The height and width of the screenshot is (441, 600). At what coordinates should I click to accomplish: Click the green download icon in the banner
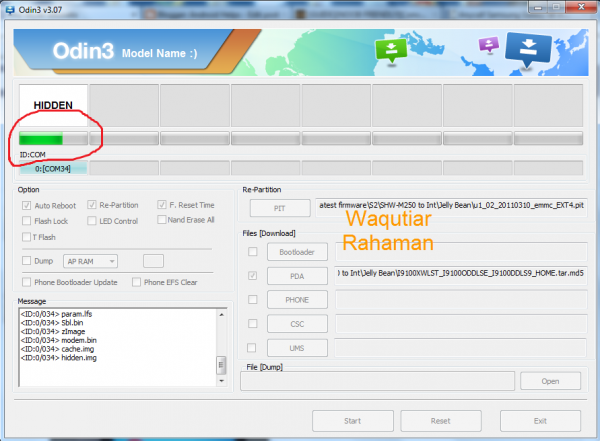click(391, 51)
